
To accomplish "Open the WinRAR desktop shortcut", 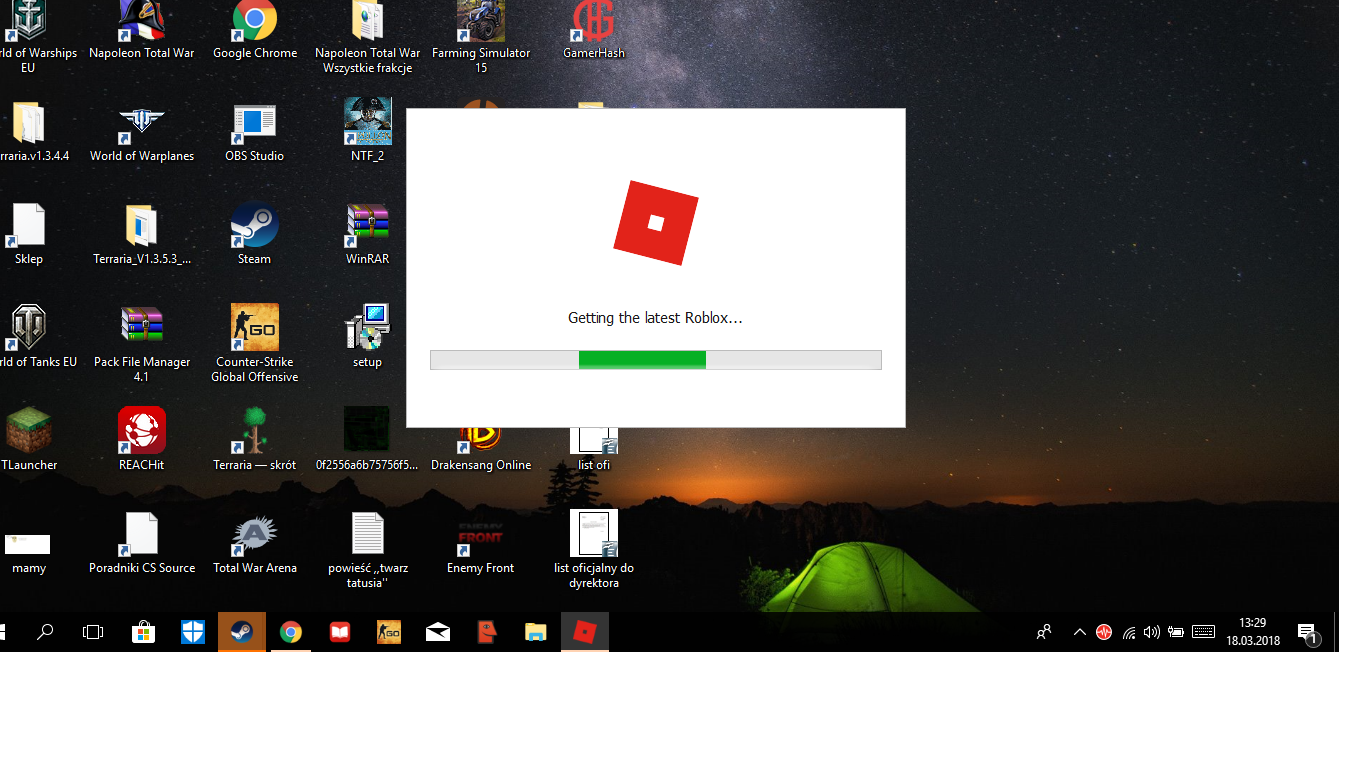I will [367, 235].
